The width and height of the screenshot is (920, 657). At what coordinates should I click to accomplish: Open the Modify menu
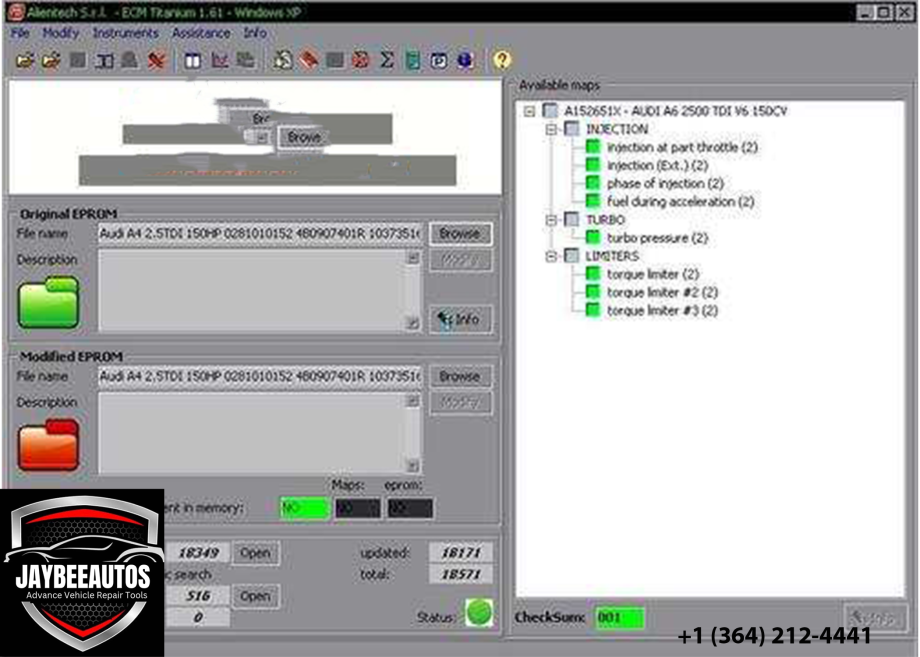click(x=60, y=33)
